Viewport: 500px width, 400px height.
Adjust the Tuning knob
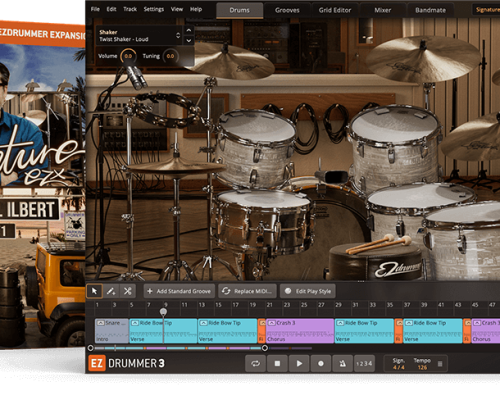(170, 56)
